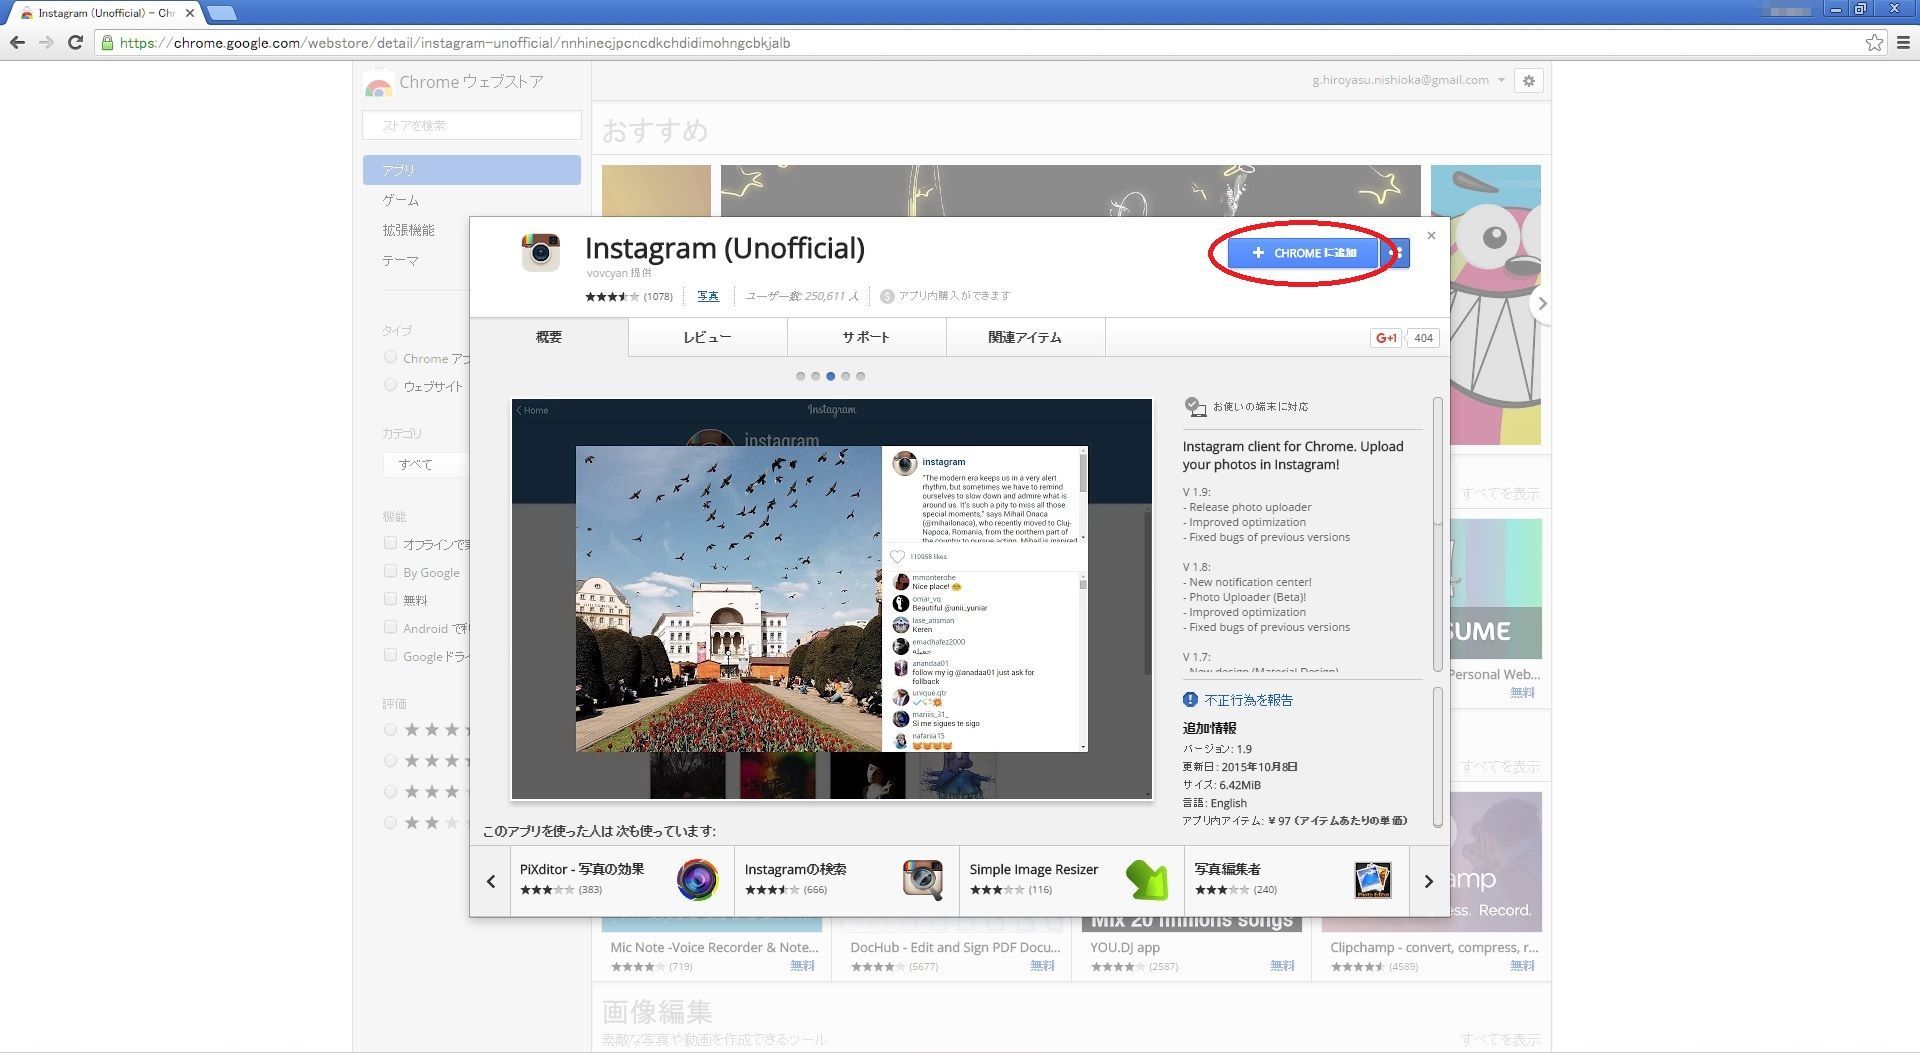Select the fifth screenshot pagination dot
The height and width of the screenshot is (1053, 1920).
(860, 376)
